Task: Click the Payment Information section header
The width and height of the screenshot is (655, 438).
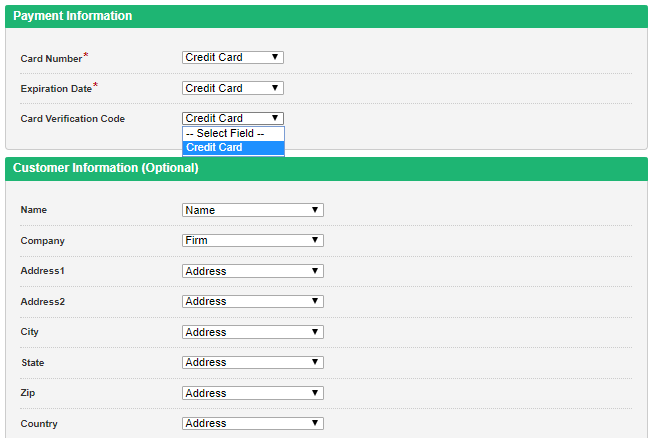Action: coord(72,16)
